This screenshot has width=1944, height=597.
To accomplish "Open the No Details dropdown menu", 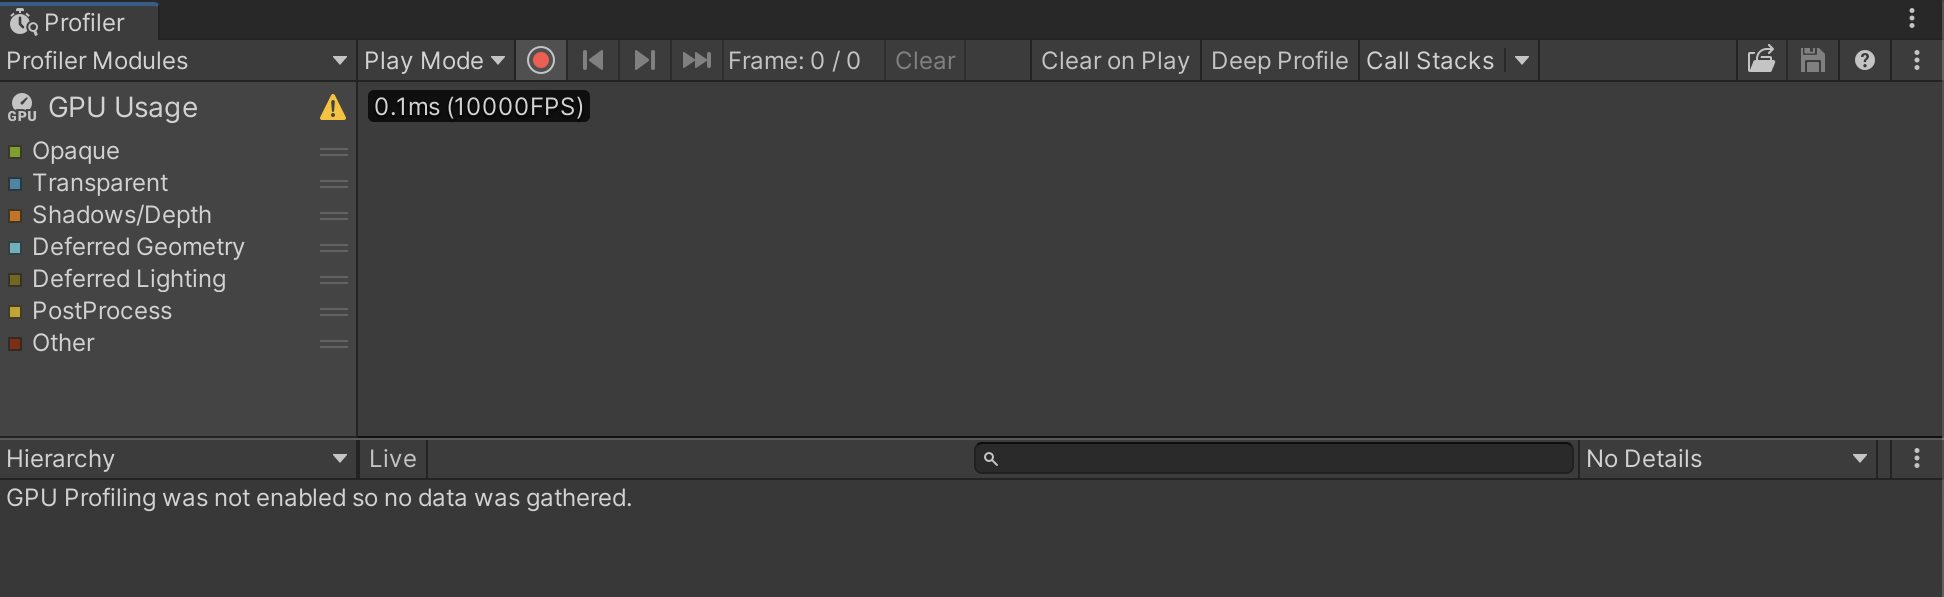I will click(1726, 459).
